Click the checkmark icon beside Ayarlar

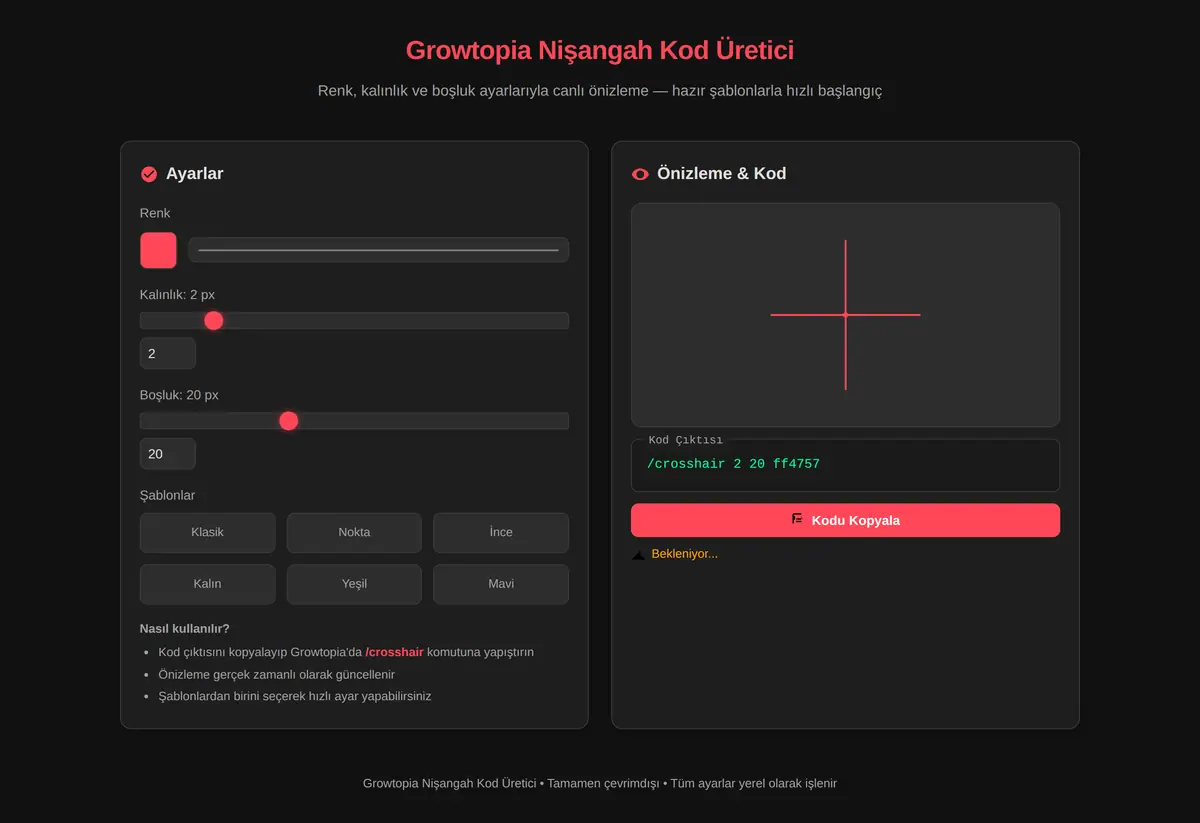point(149,174)
